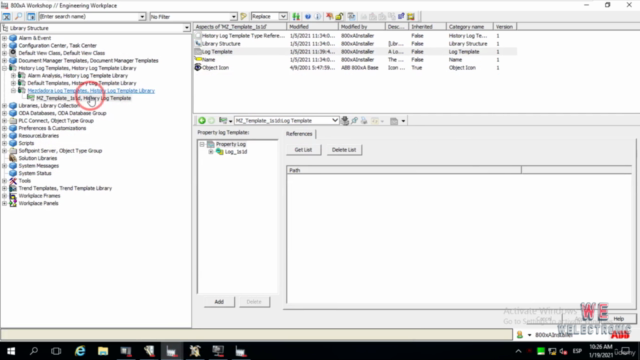This screenshot has height=360, width=640.
Task: Click the Tools tree node icon
Action: click(x=13, y=181)
